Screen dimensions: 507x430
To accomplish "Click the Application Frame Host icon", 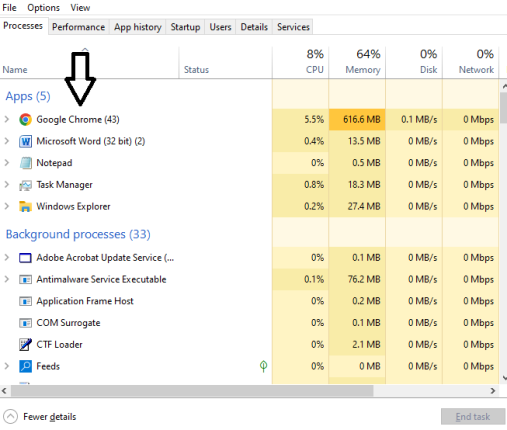I will pos(25,301).
